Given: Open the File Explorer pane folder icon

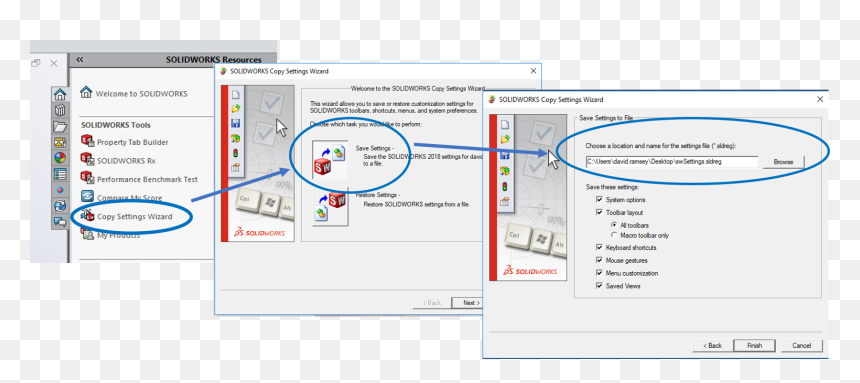Looking at the screenshot, I should (60, 127).
